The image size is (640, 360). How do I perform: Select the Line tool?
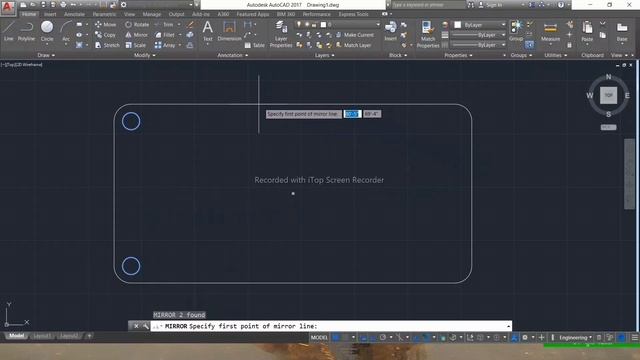[x=9, y=31]
